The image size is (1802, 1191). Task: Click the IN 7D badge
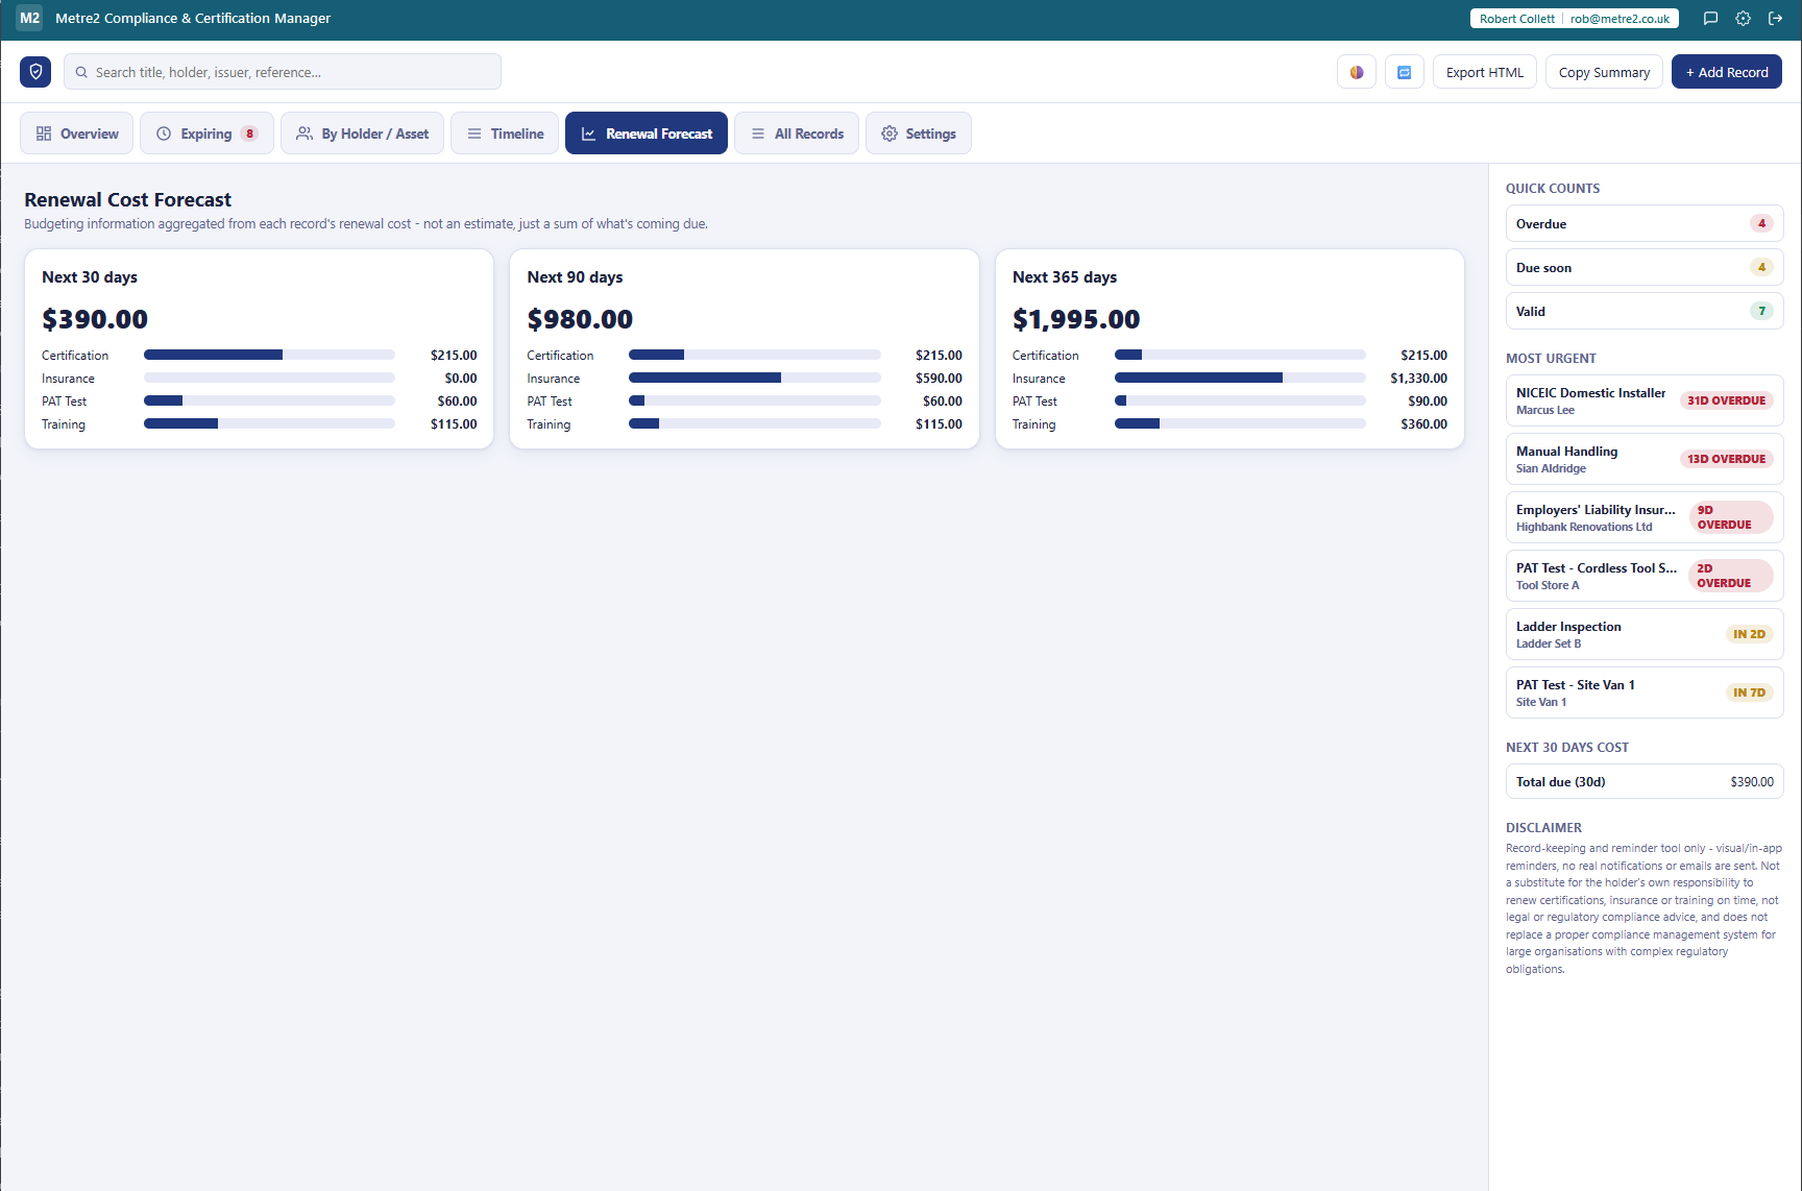[1749, 693]
